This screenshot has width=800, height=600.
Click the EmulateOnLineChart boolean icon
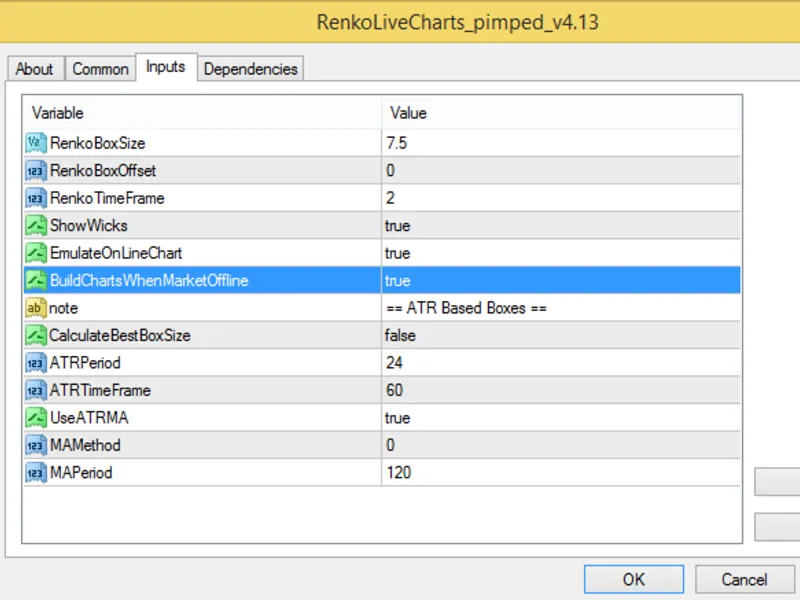(x=36, y=253)
